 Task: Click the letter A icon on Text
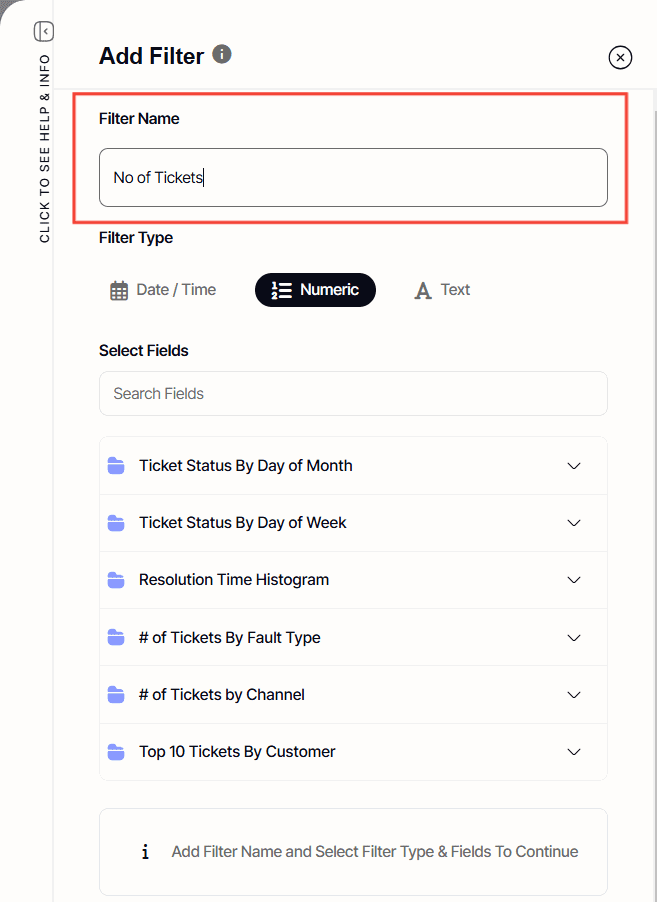423,291
